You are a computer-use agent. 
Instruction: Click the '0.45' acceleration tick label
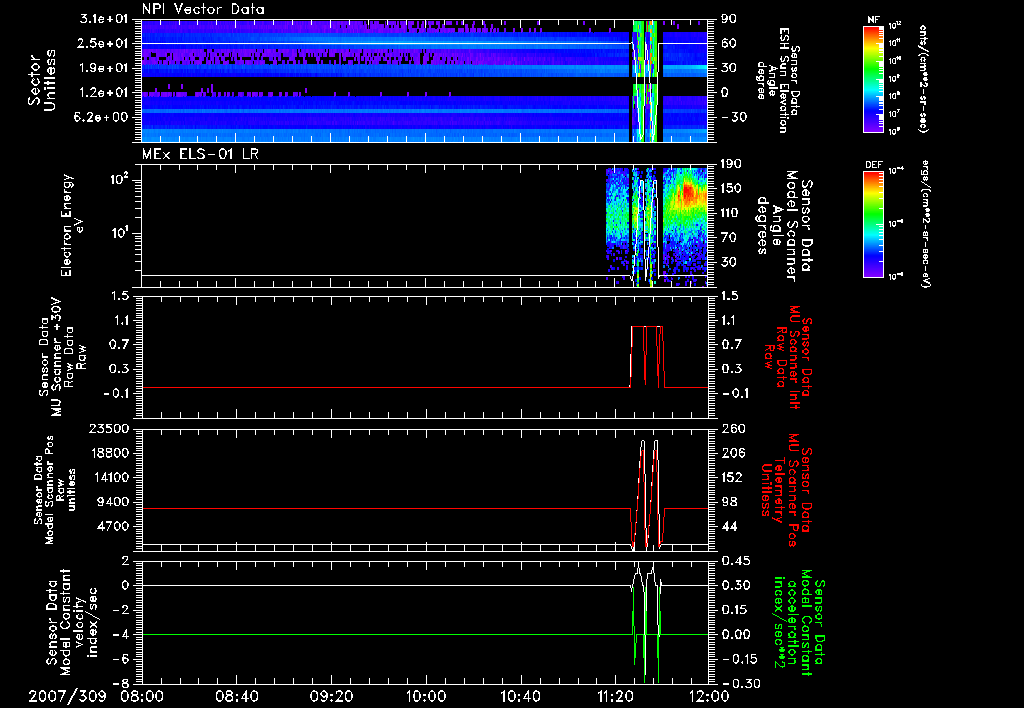[735, 561]
